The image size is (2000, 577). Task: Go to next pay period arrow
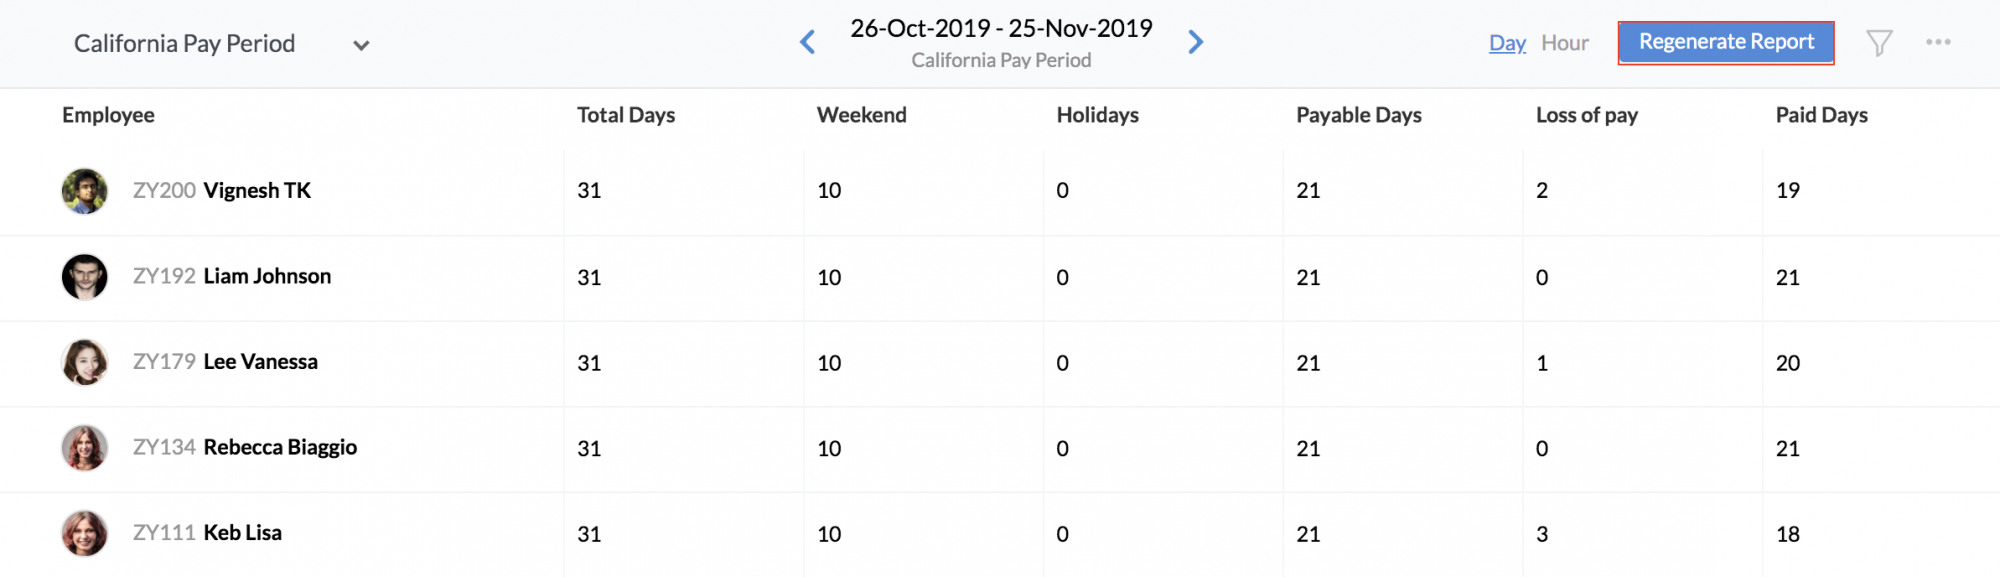(x=1195, y=42)
